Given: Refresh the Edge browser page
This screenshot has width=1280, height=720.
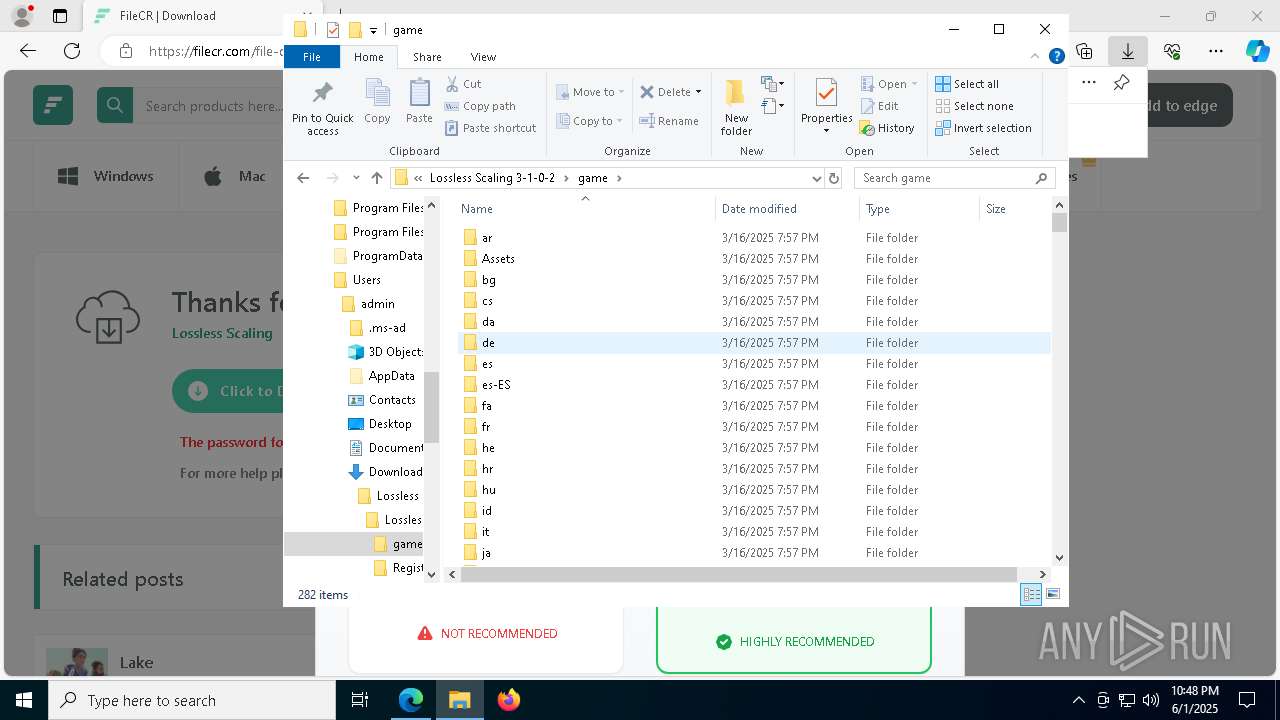Looking at the screenshot, I should click(x=72, y=51).
